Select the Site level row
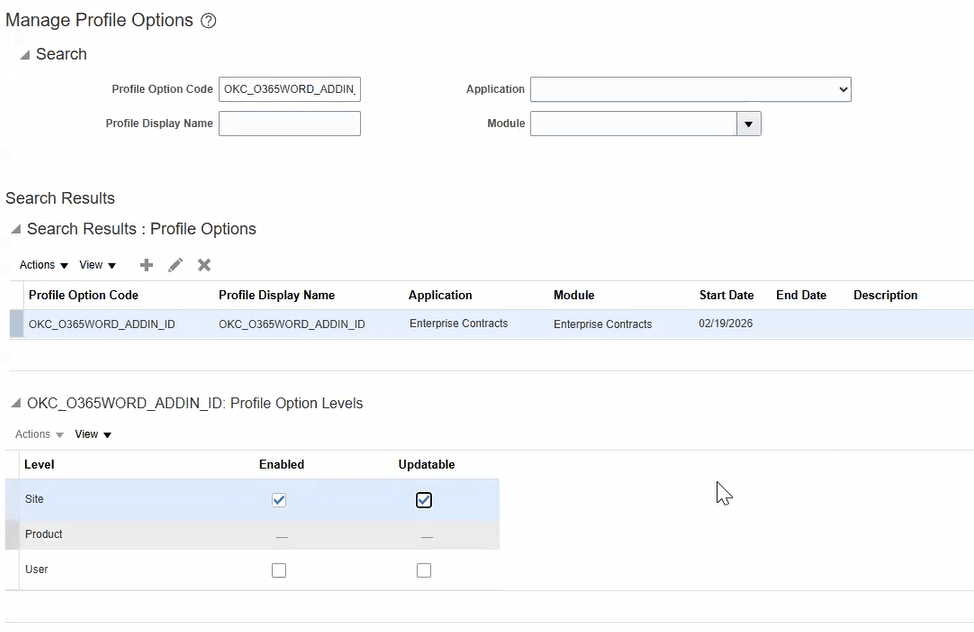This screenshot has height=632, width=974. tap(252, 500)
